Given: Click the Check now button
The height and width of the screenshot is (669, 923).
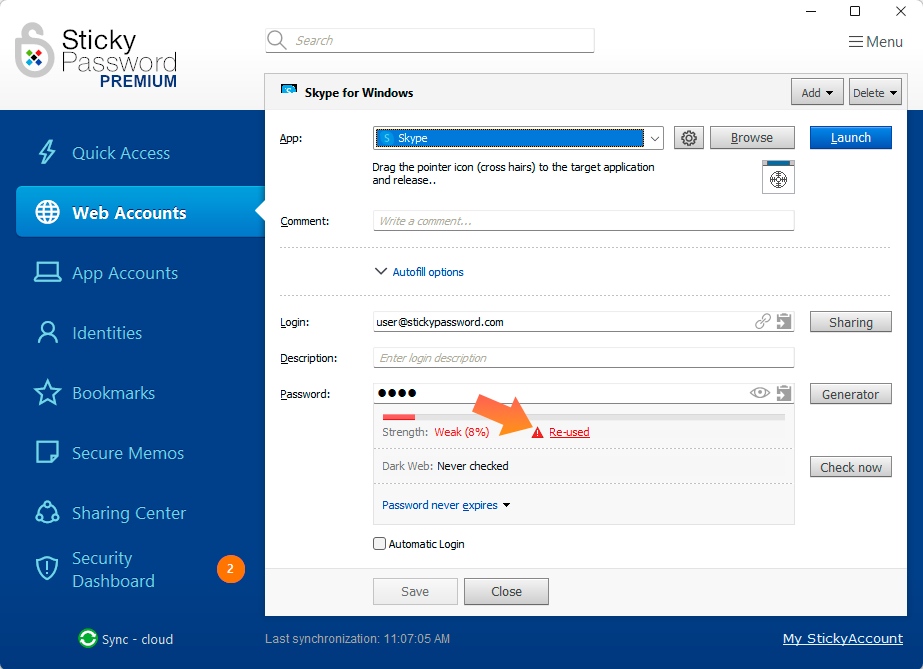Looking at the screenshot, I should (x=850, y=467).
